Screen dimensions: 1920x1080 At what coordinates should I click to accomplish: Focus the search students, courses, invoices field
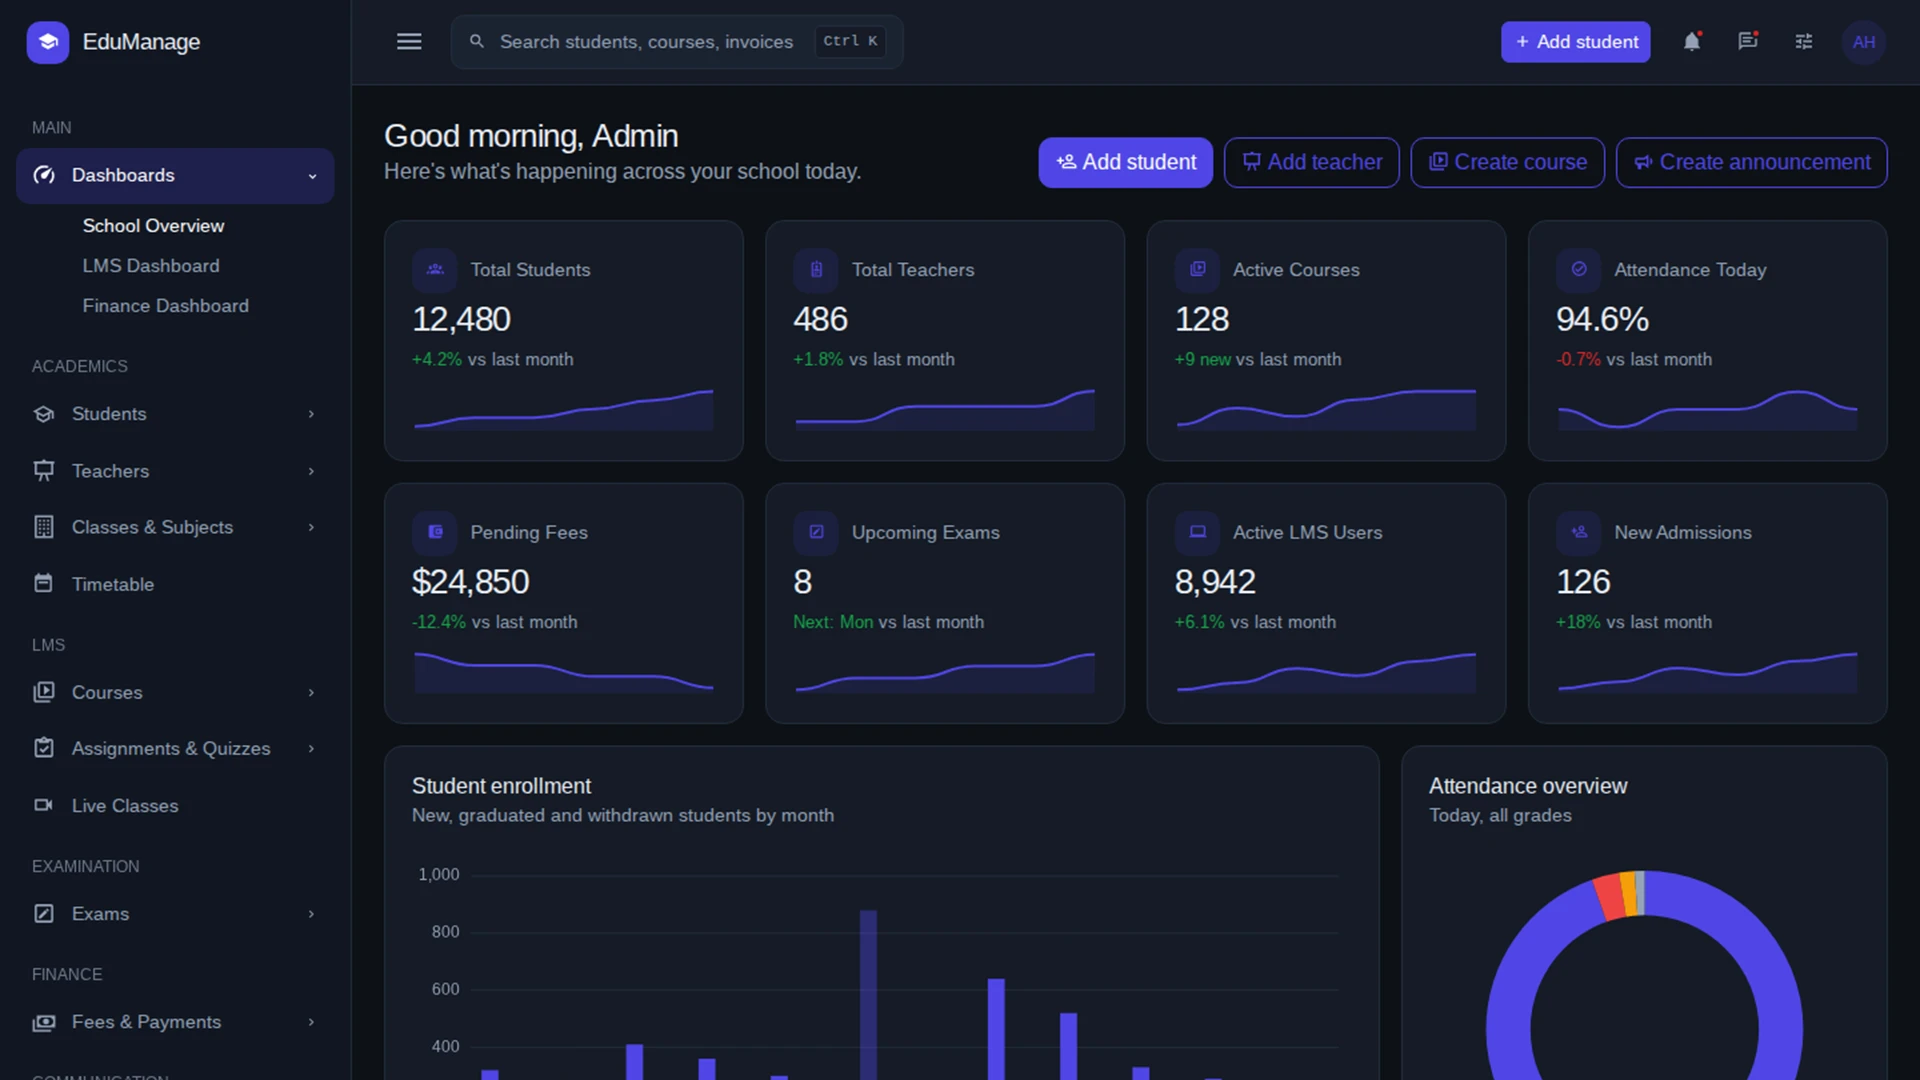pyautogui.click(x=677, y=42)
